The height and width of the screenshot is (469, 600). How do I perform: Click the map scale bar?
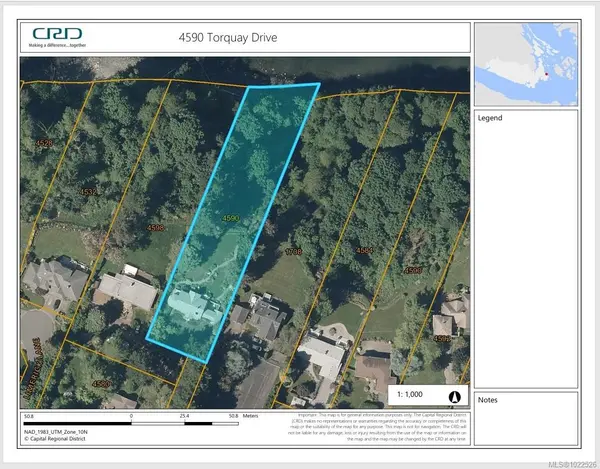[x=130, y=416]
